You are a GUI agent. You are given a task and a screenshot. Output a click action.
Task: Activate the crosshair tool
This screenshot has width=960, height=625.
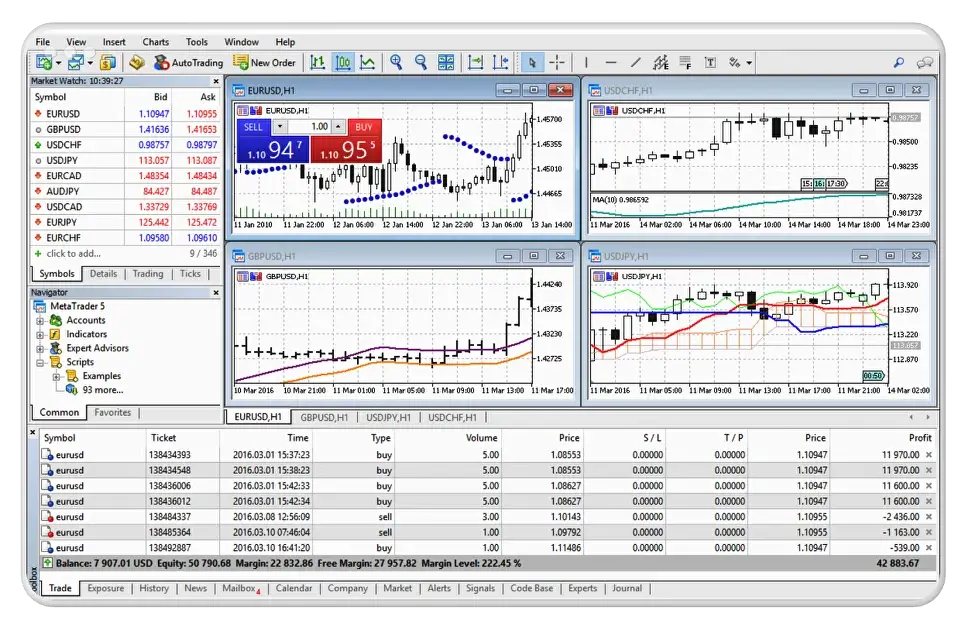click(557, 62)
